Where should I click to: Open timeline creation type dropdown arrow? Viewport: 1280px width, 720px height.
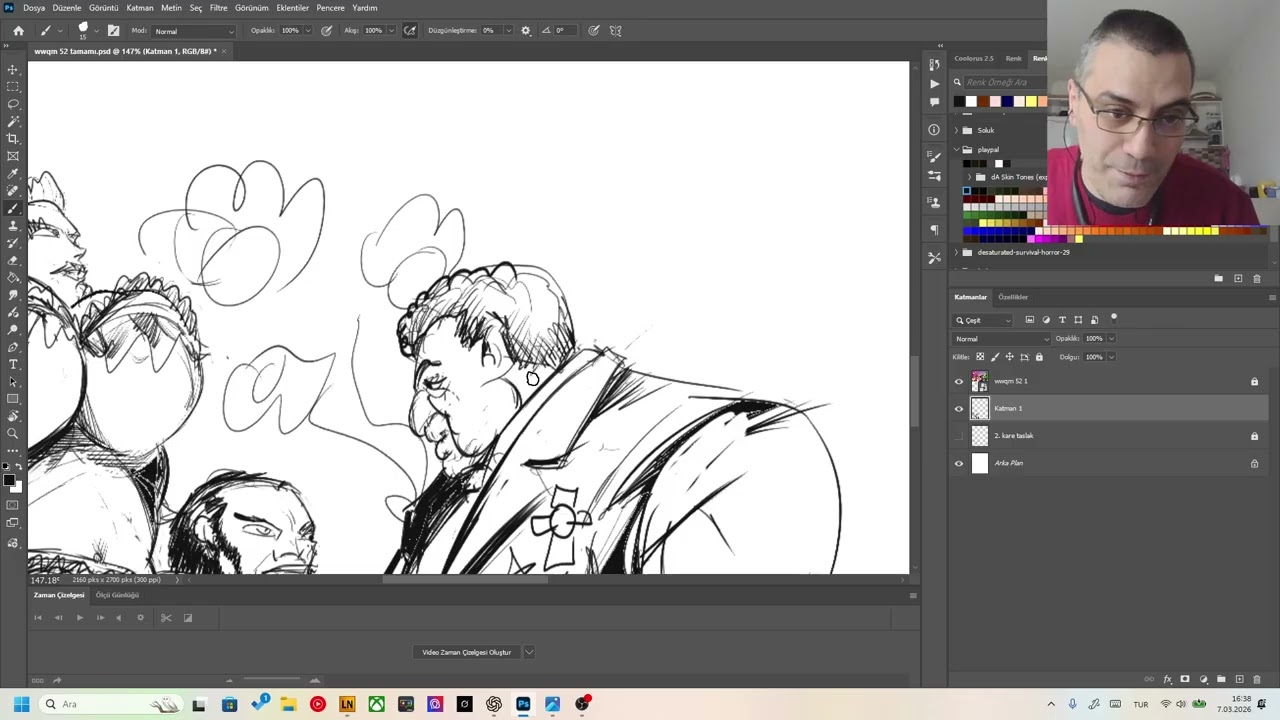[529, 652]
